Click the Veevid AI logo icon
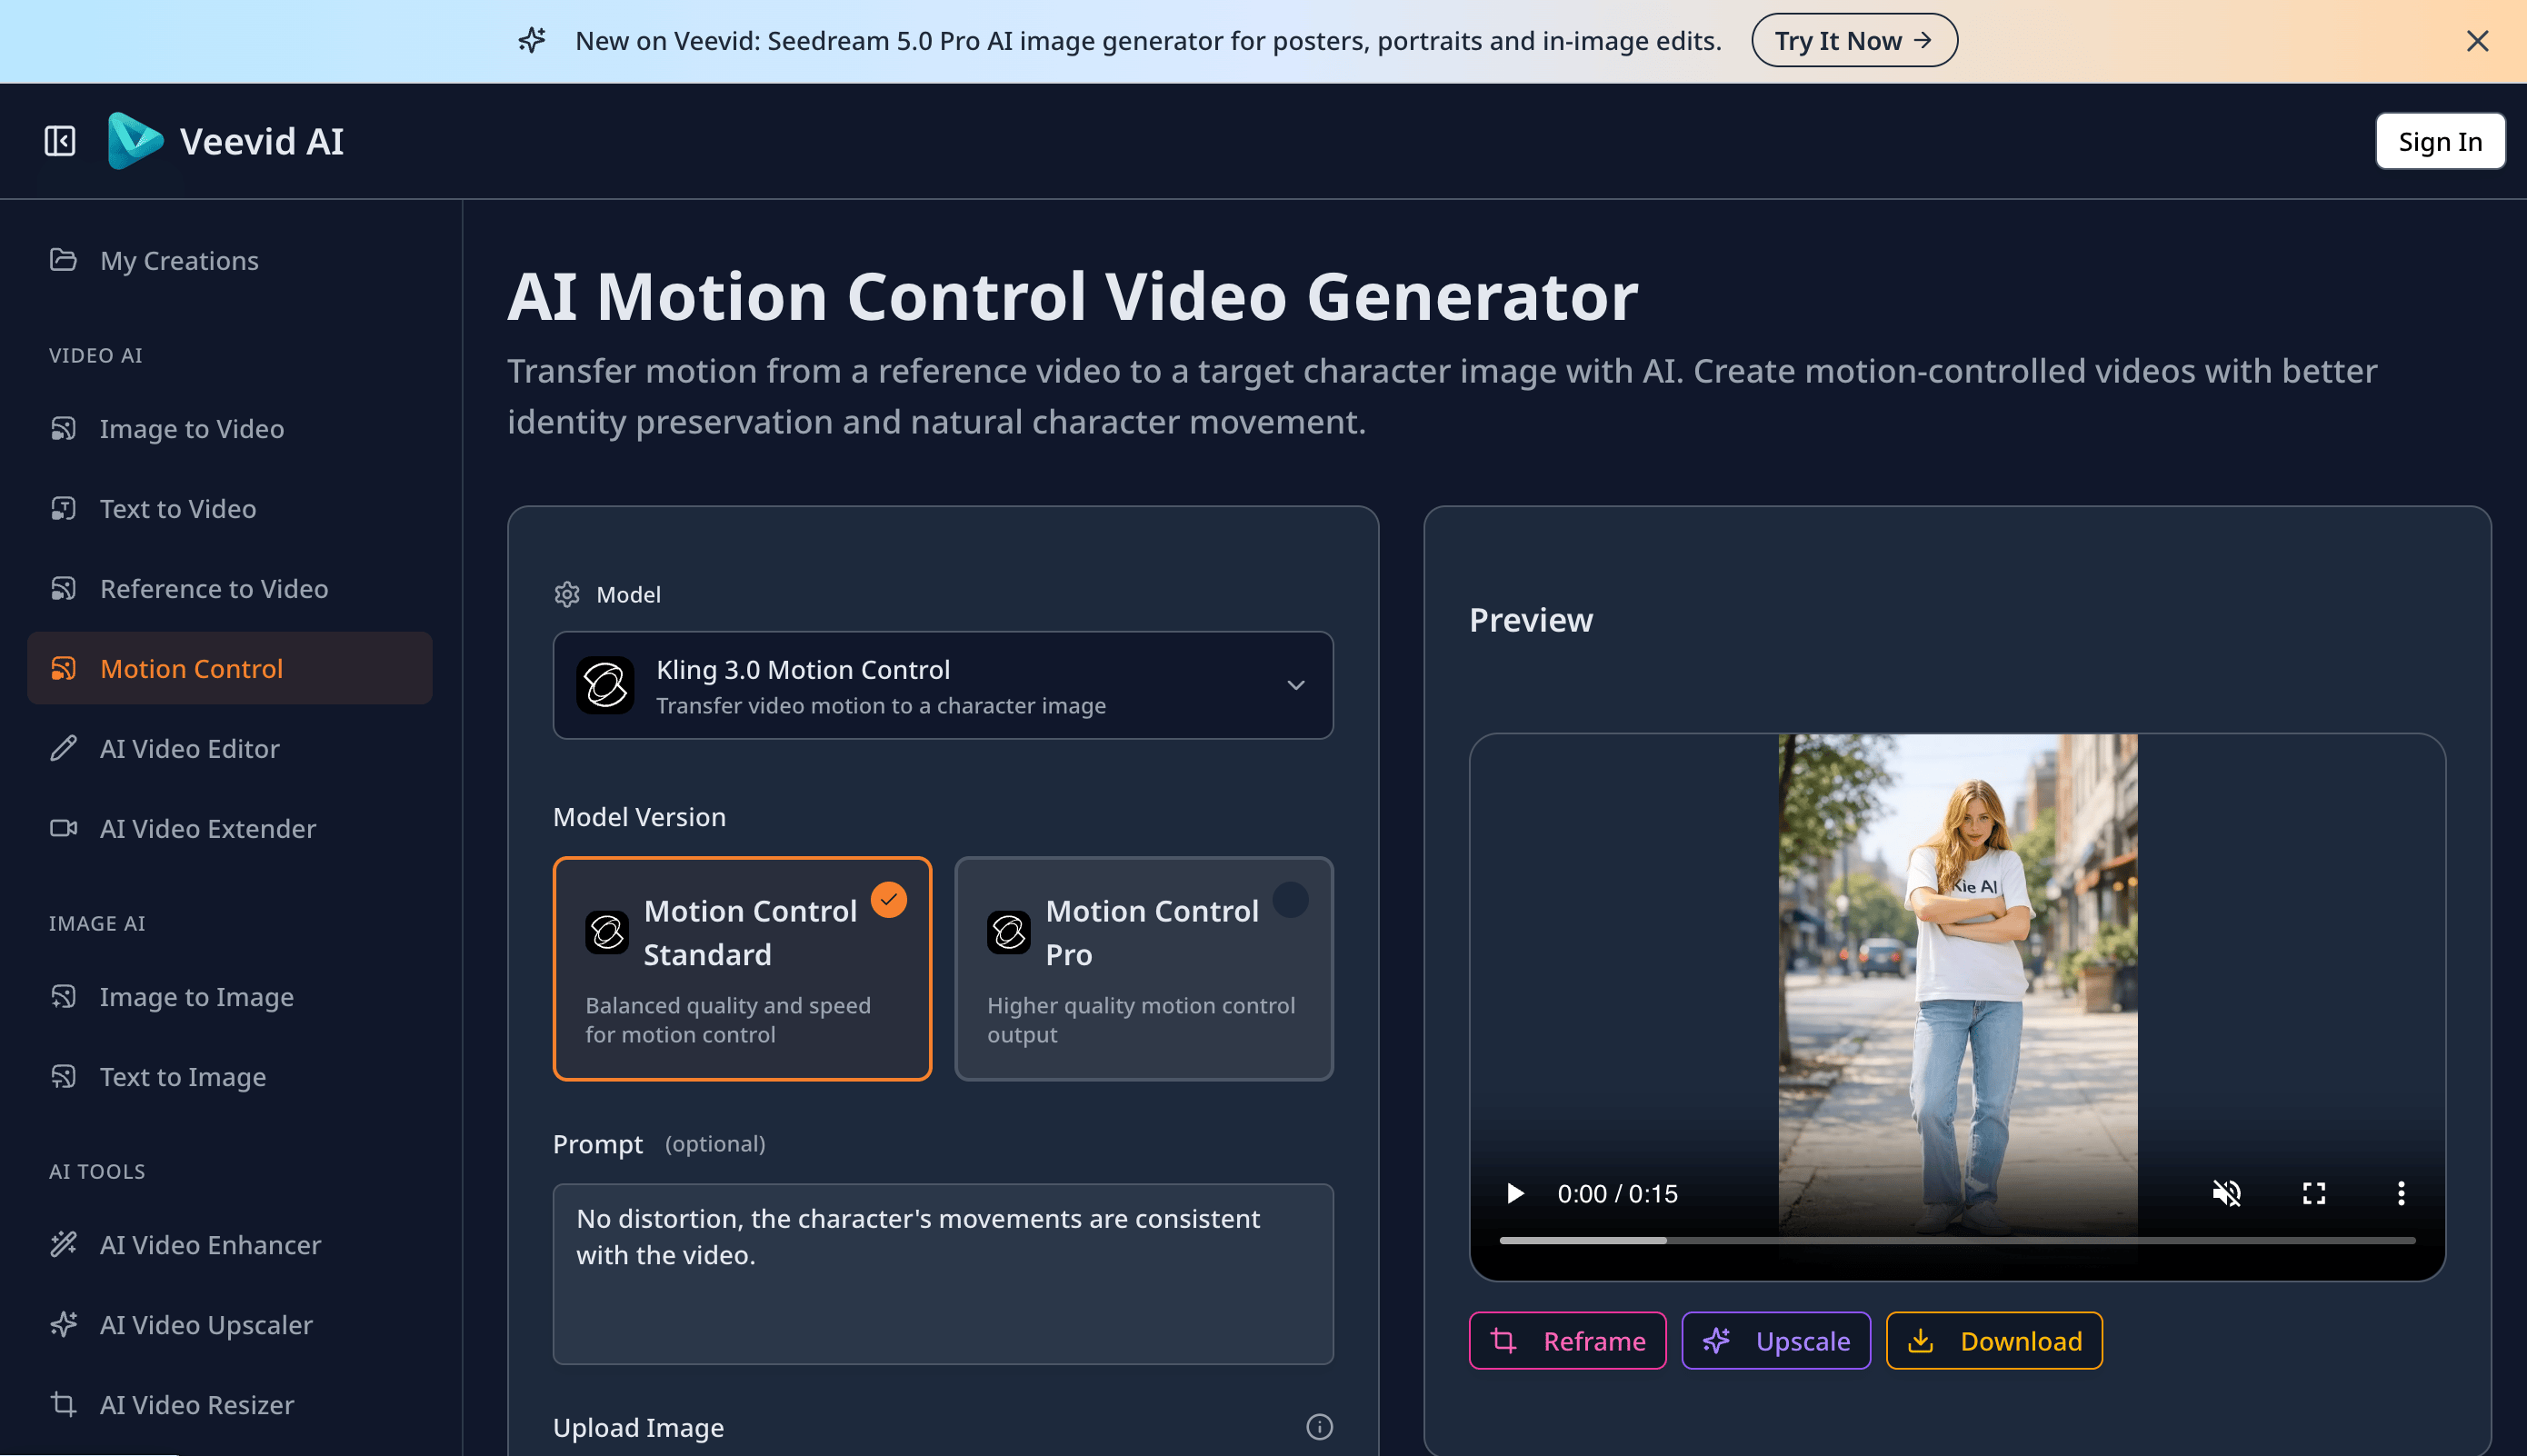The width and height of the screenshot is (2527, 1456). tap(135, 141)
